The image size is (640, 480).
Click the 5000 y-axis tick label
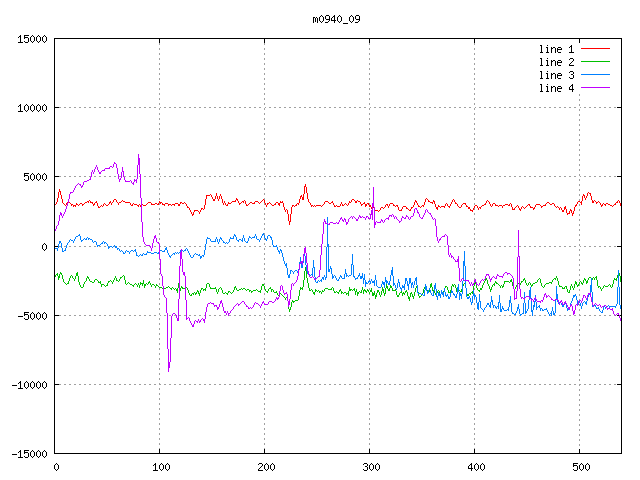point(35,177)
